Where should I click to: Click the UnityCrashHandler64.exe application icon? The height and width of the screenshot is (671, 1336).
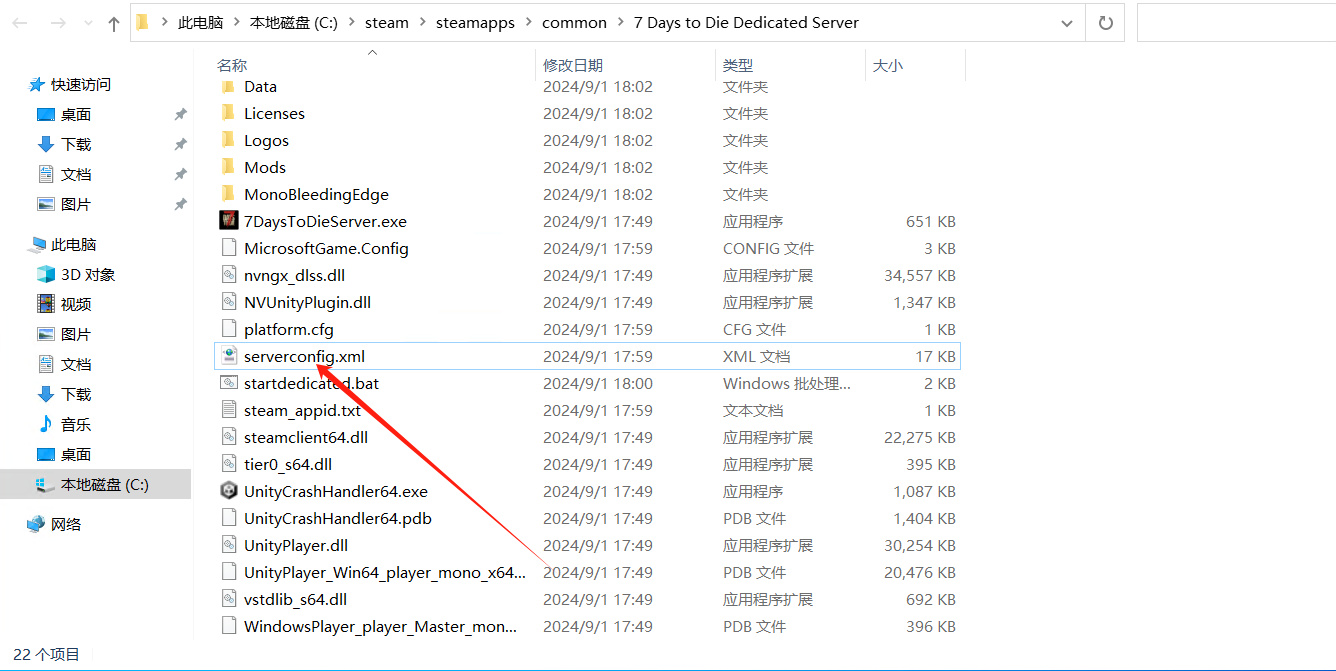[x=229, y=491]
